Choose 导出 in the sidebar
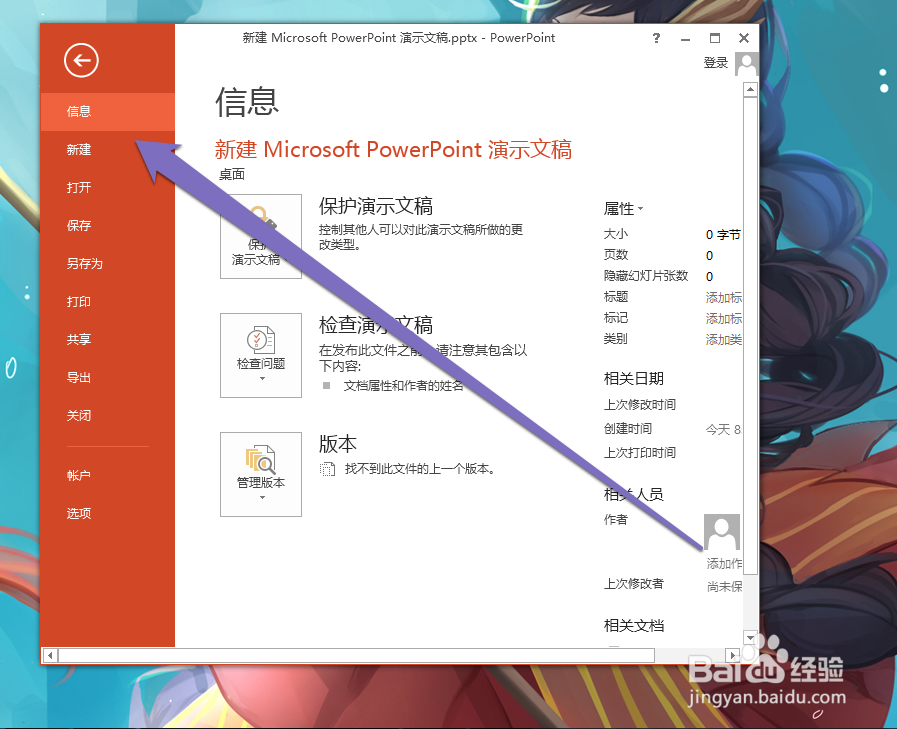 point(108,378)
